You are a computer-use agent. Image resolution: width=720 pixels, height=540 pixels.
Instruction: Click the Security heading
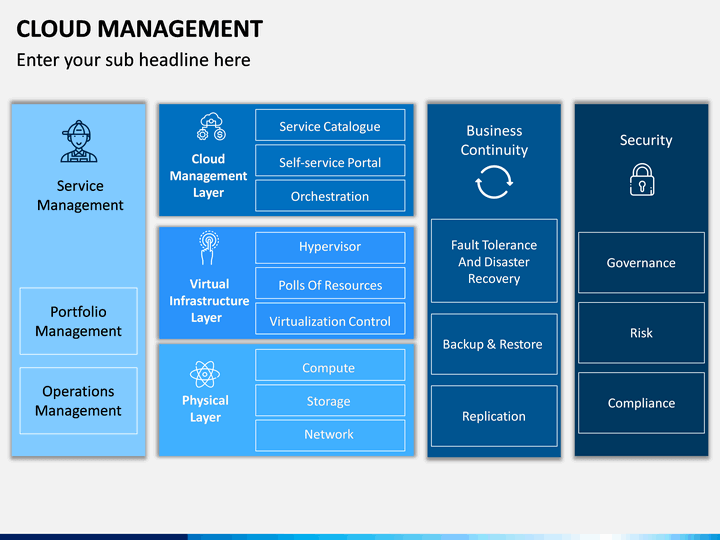point(646,140)
